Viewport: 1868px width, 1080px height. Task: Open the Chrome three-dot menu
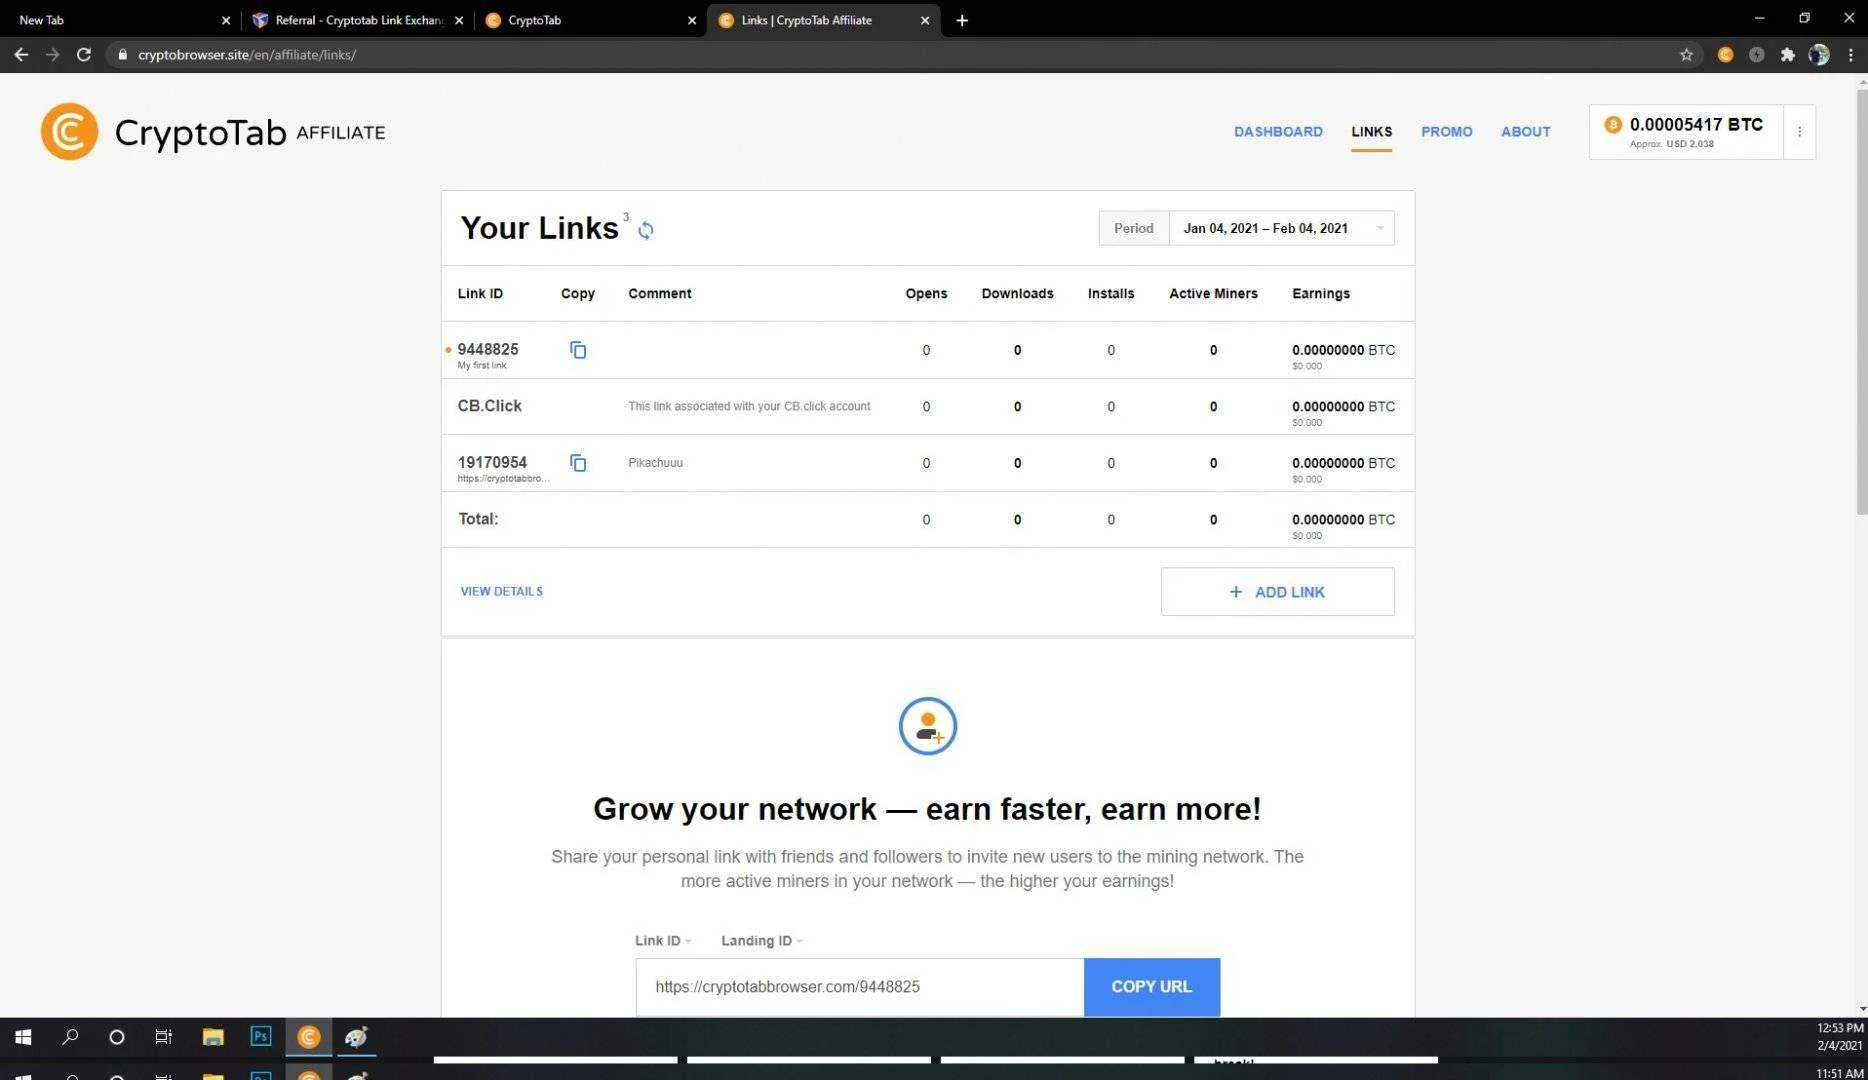point(1851,55)
